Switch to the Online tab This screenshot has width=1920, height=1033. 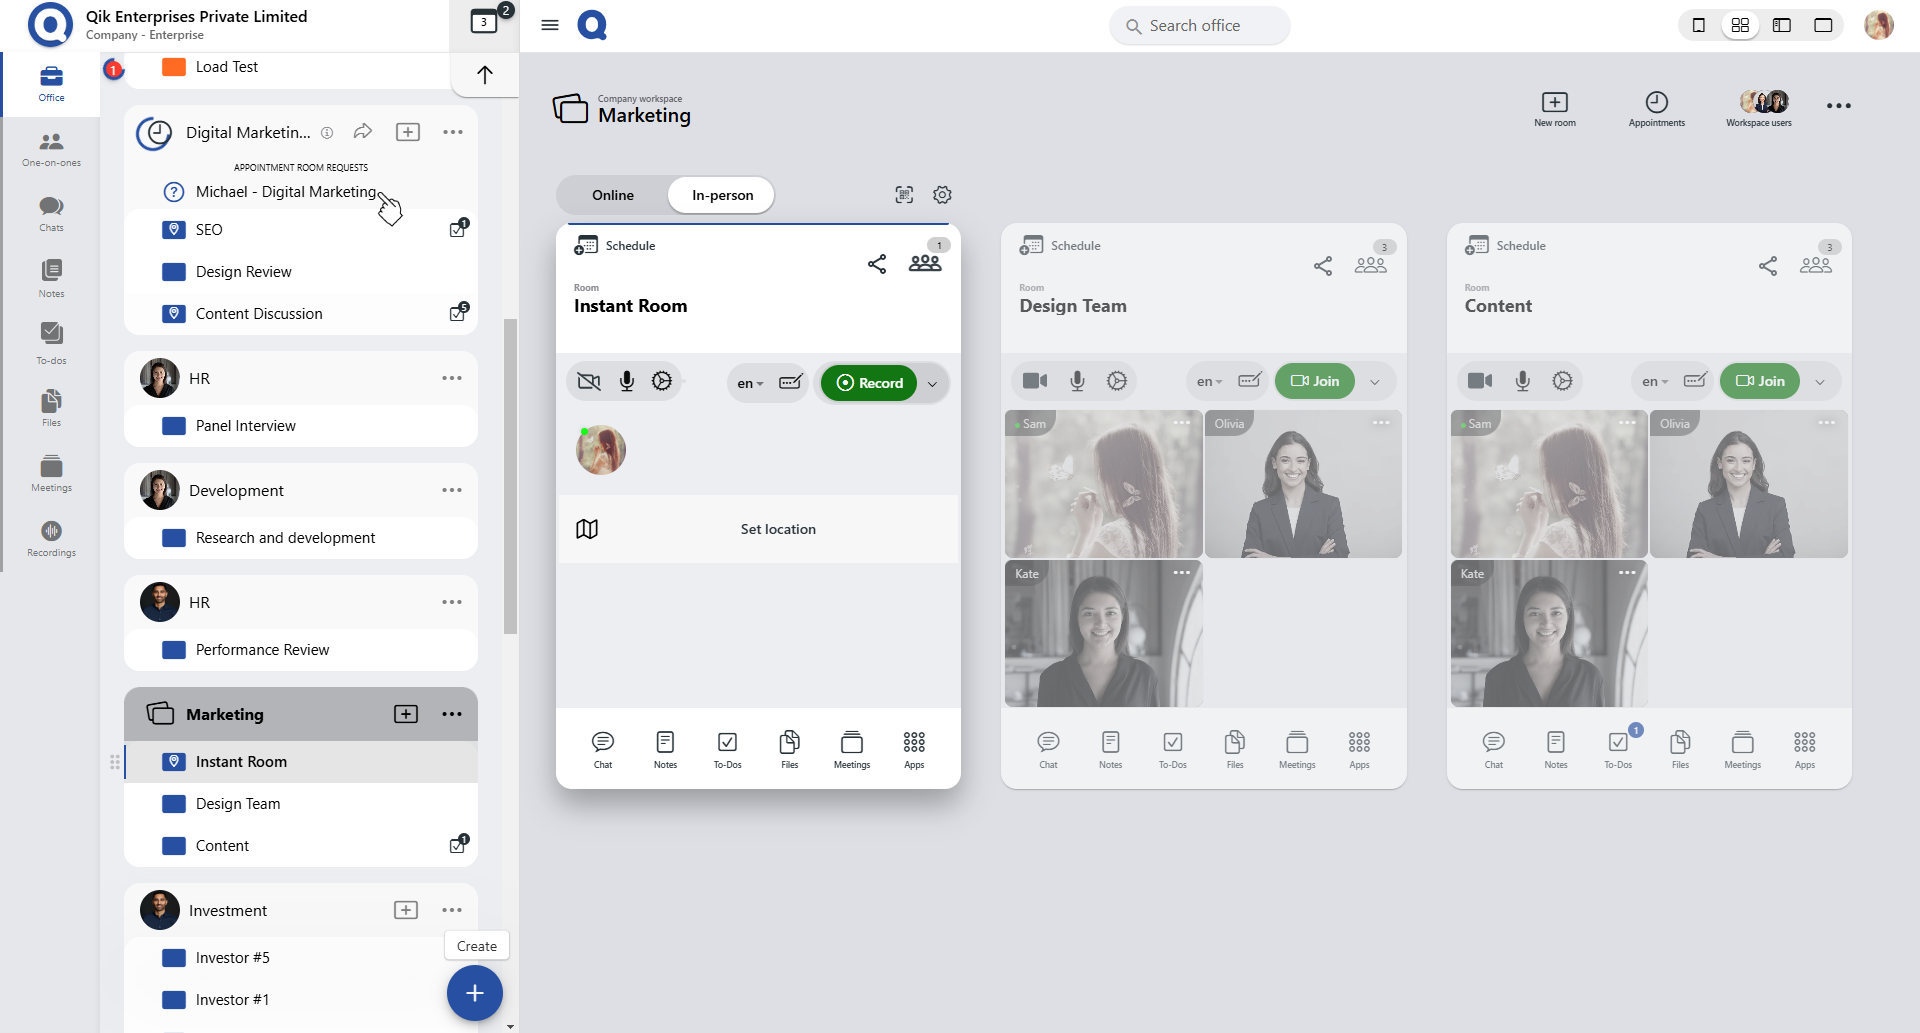pyautogui.click(x=612, y=195)
